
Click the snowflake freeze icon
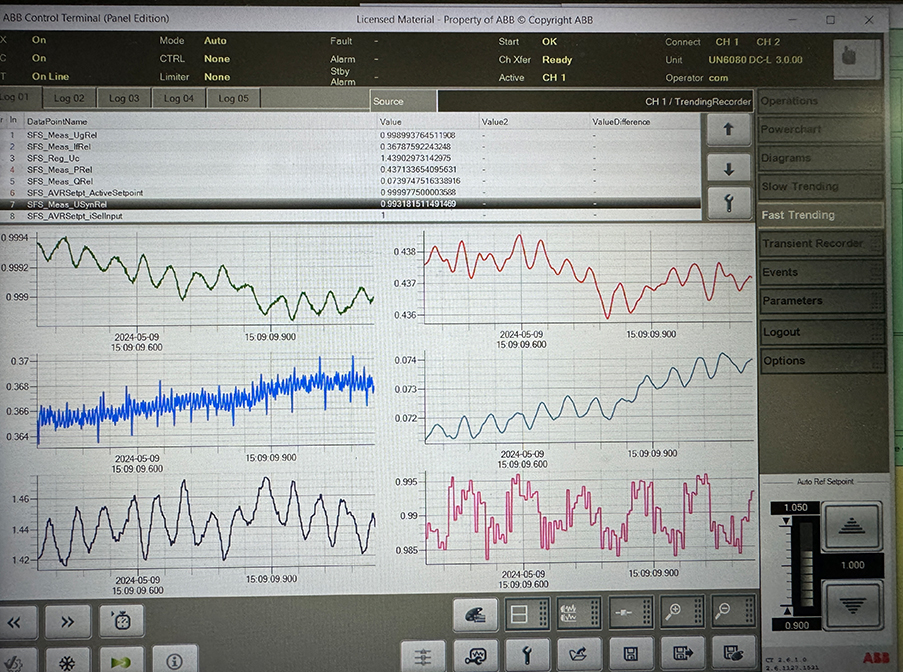tap(67, 661)
